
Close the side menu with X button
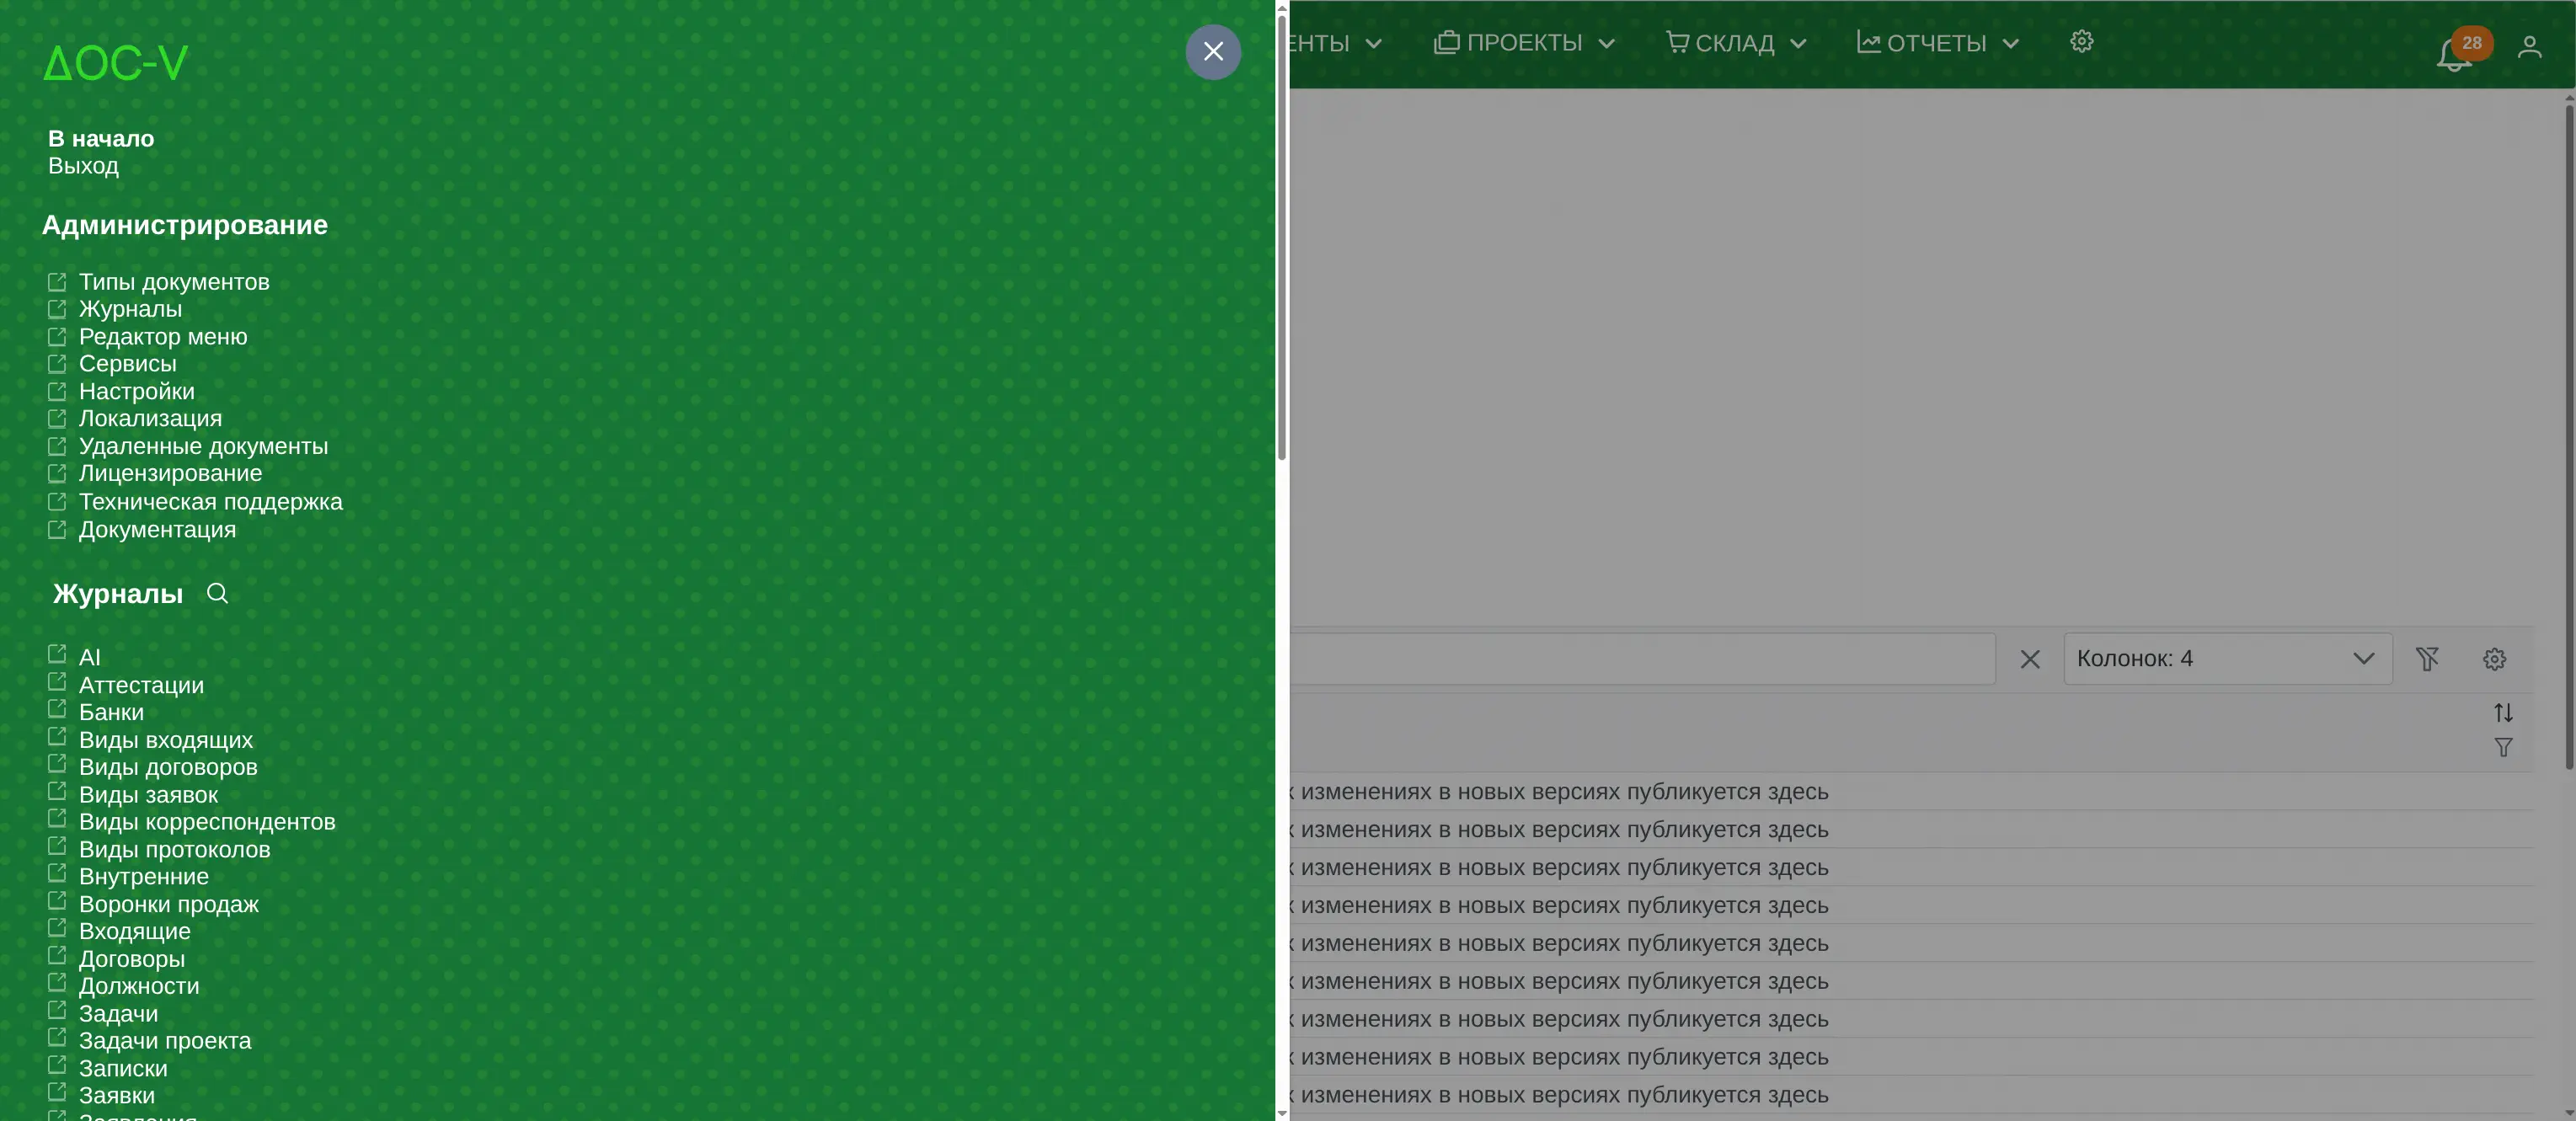1213,52
